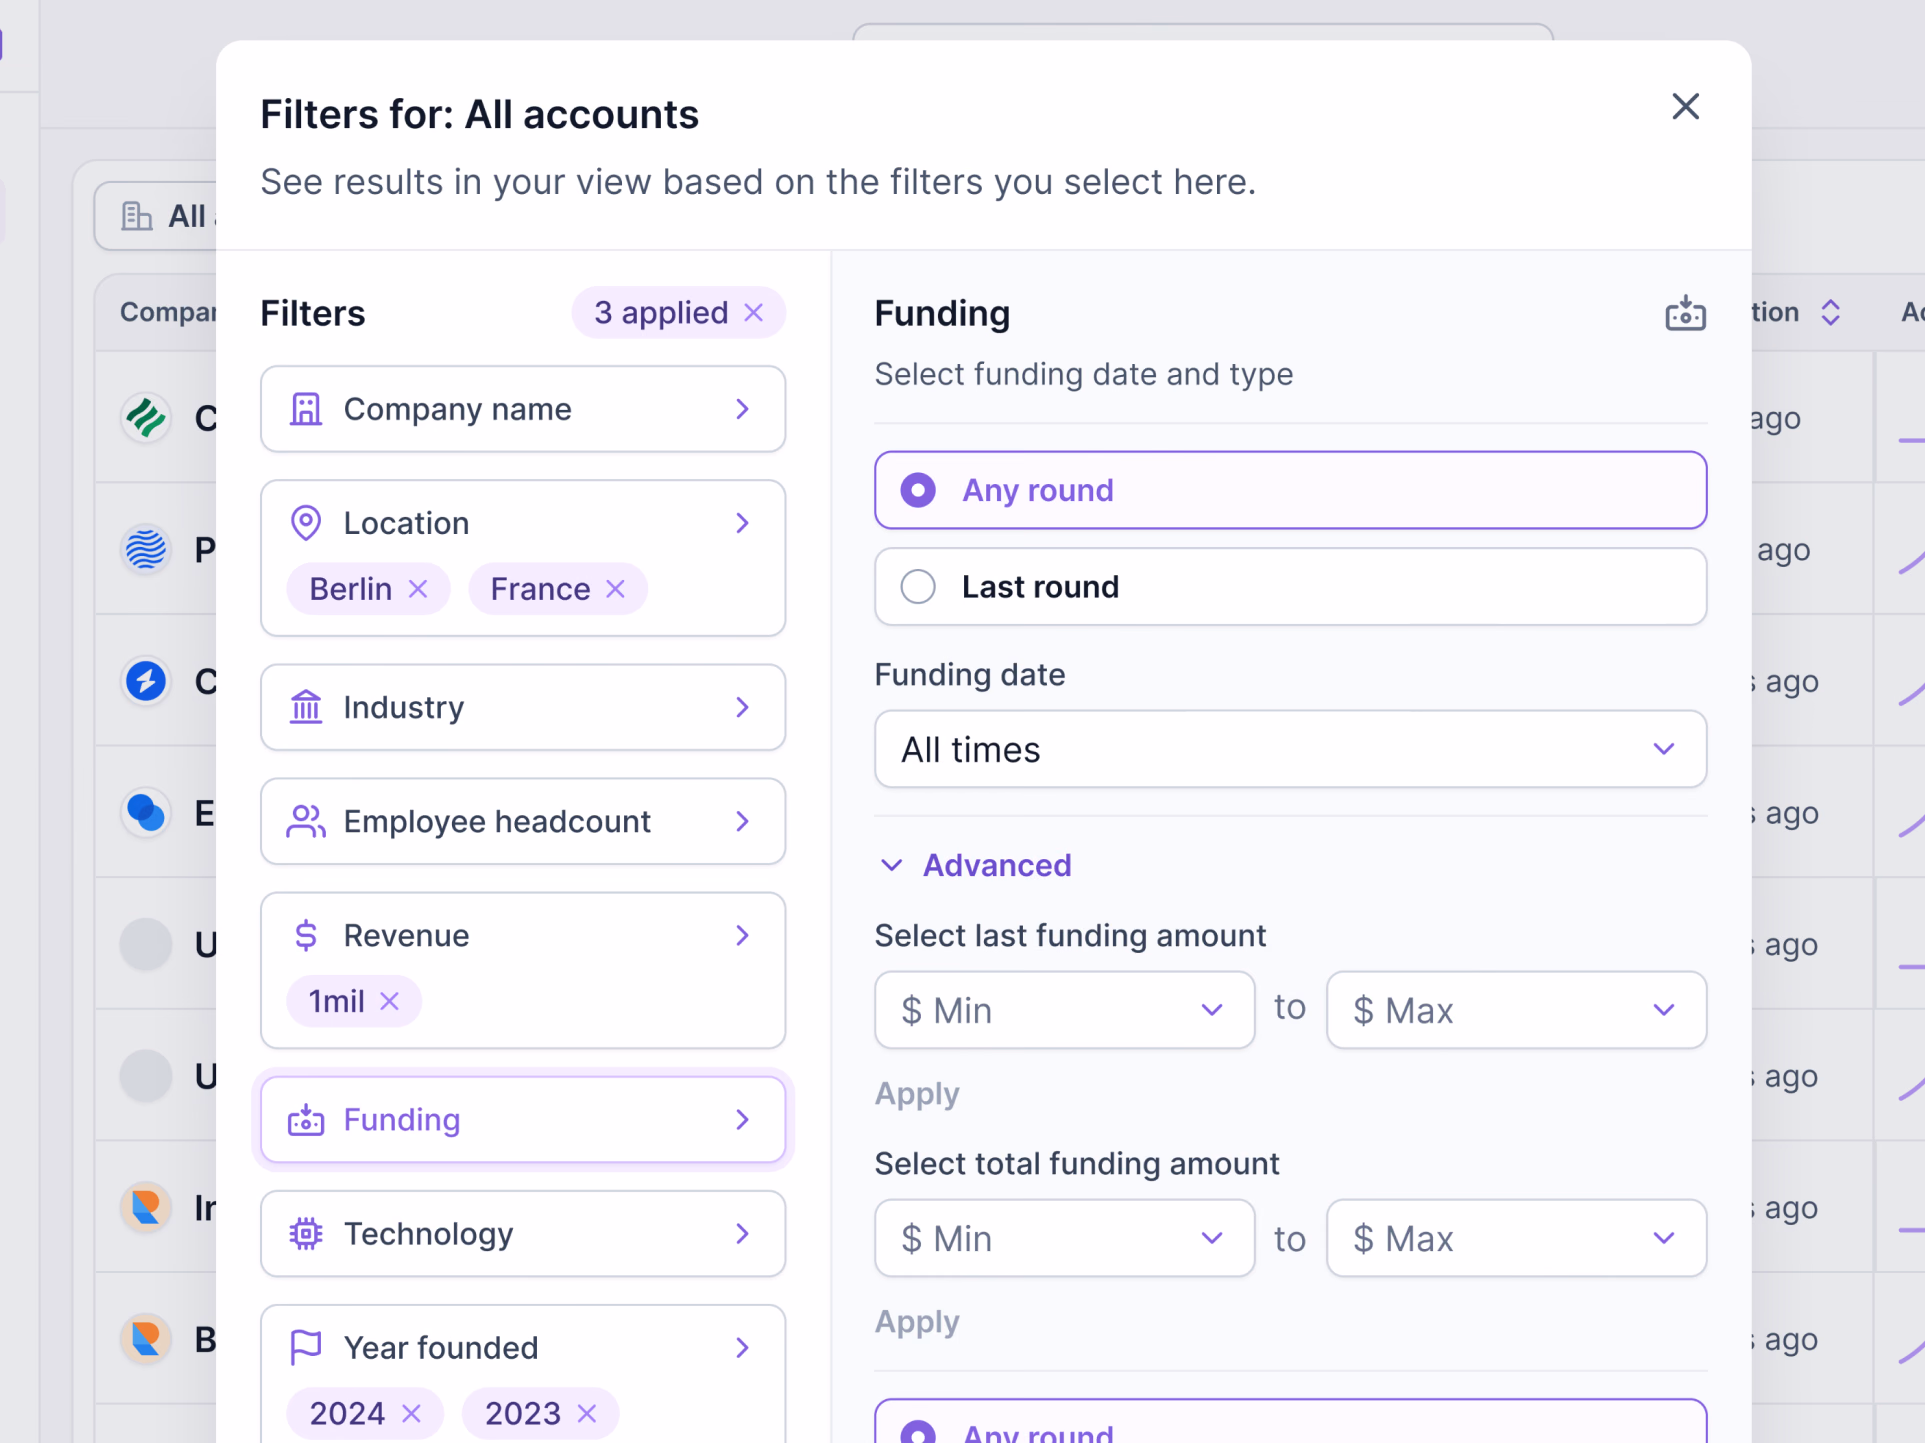Remove the Berlin location tag
Screen dimensions: 1925x1443
point(418,589)
